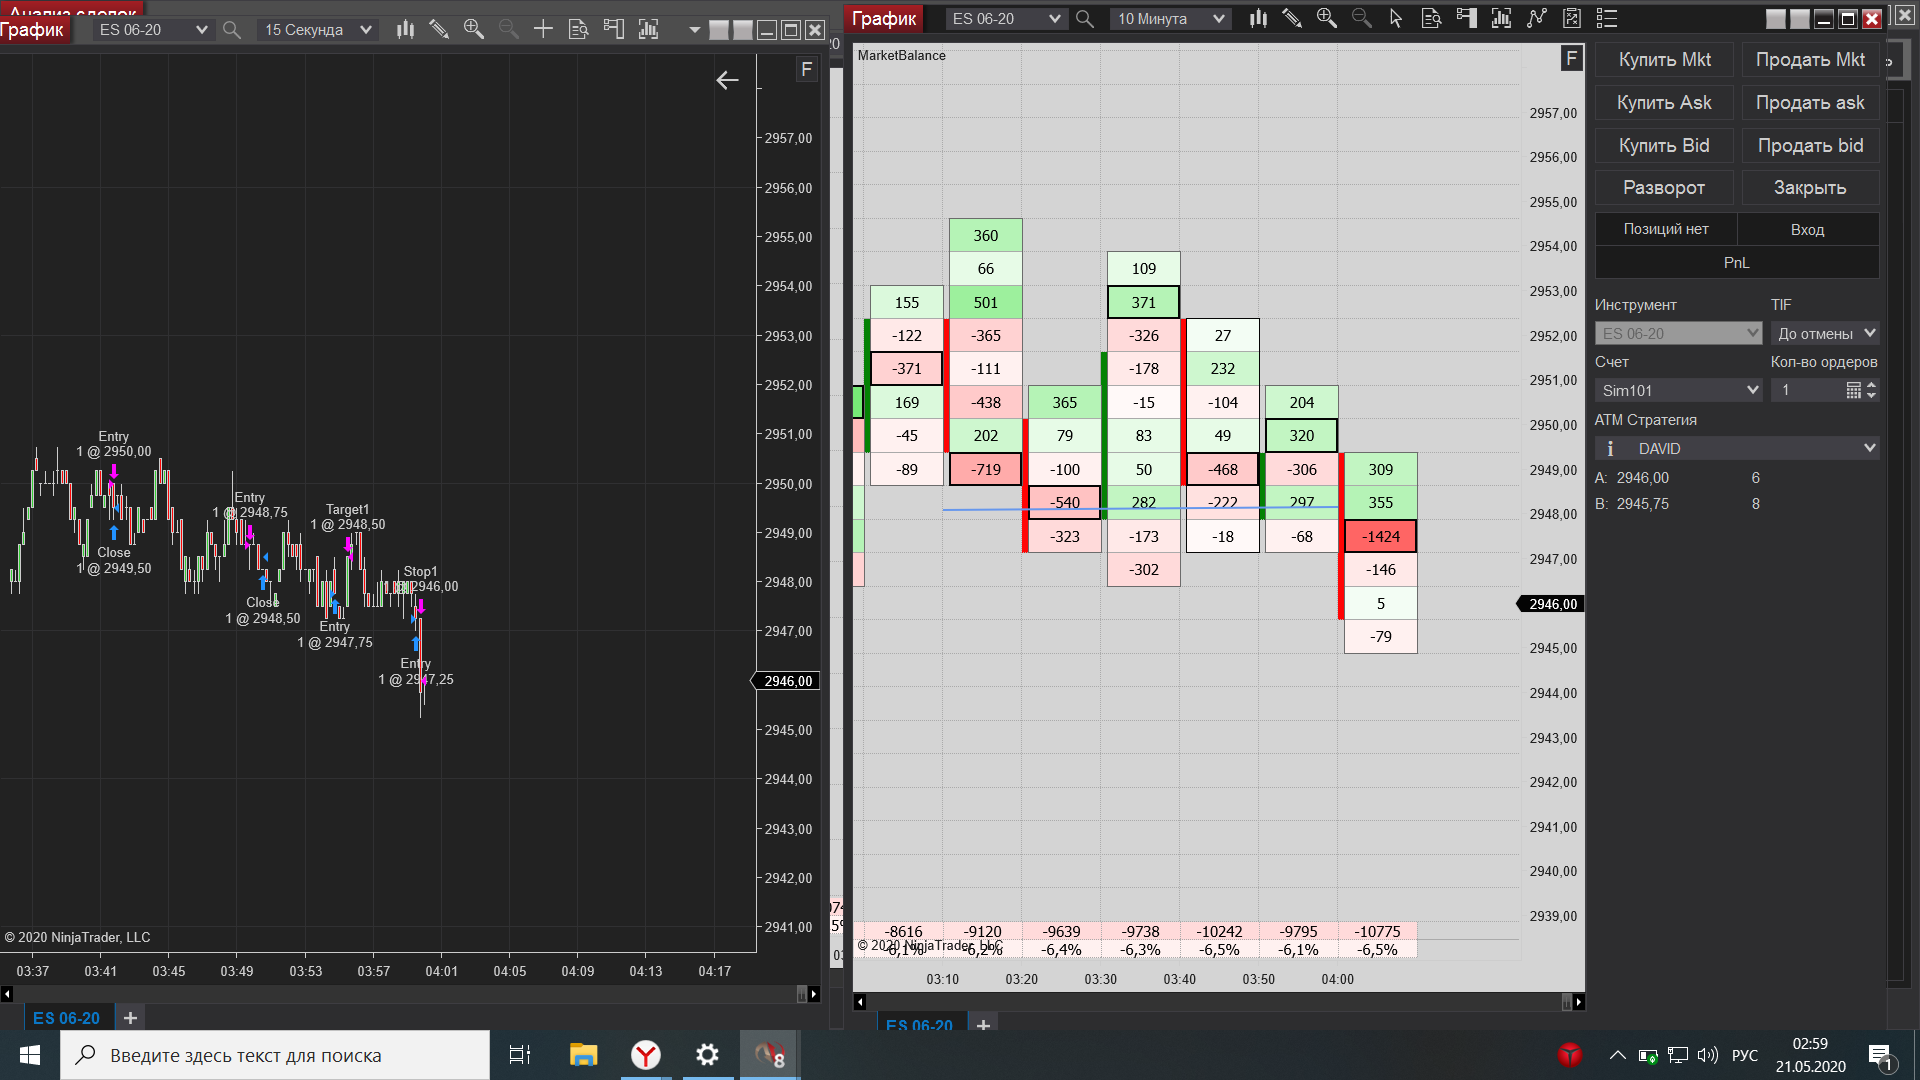Viewport: 1920px width, 1080px height.
Task: Open 10 Минута interval dropdown
Action: [x=1171, y=18]
